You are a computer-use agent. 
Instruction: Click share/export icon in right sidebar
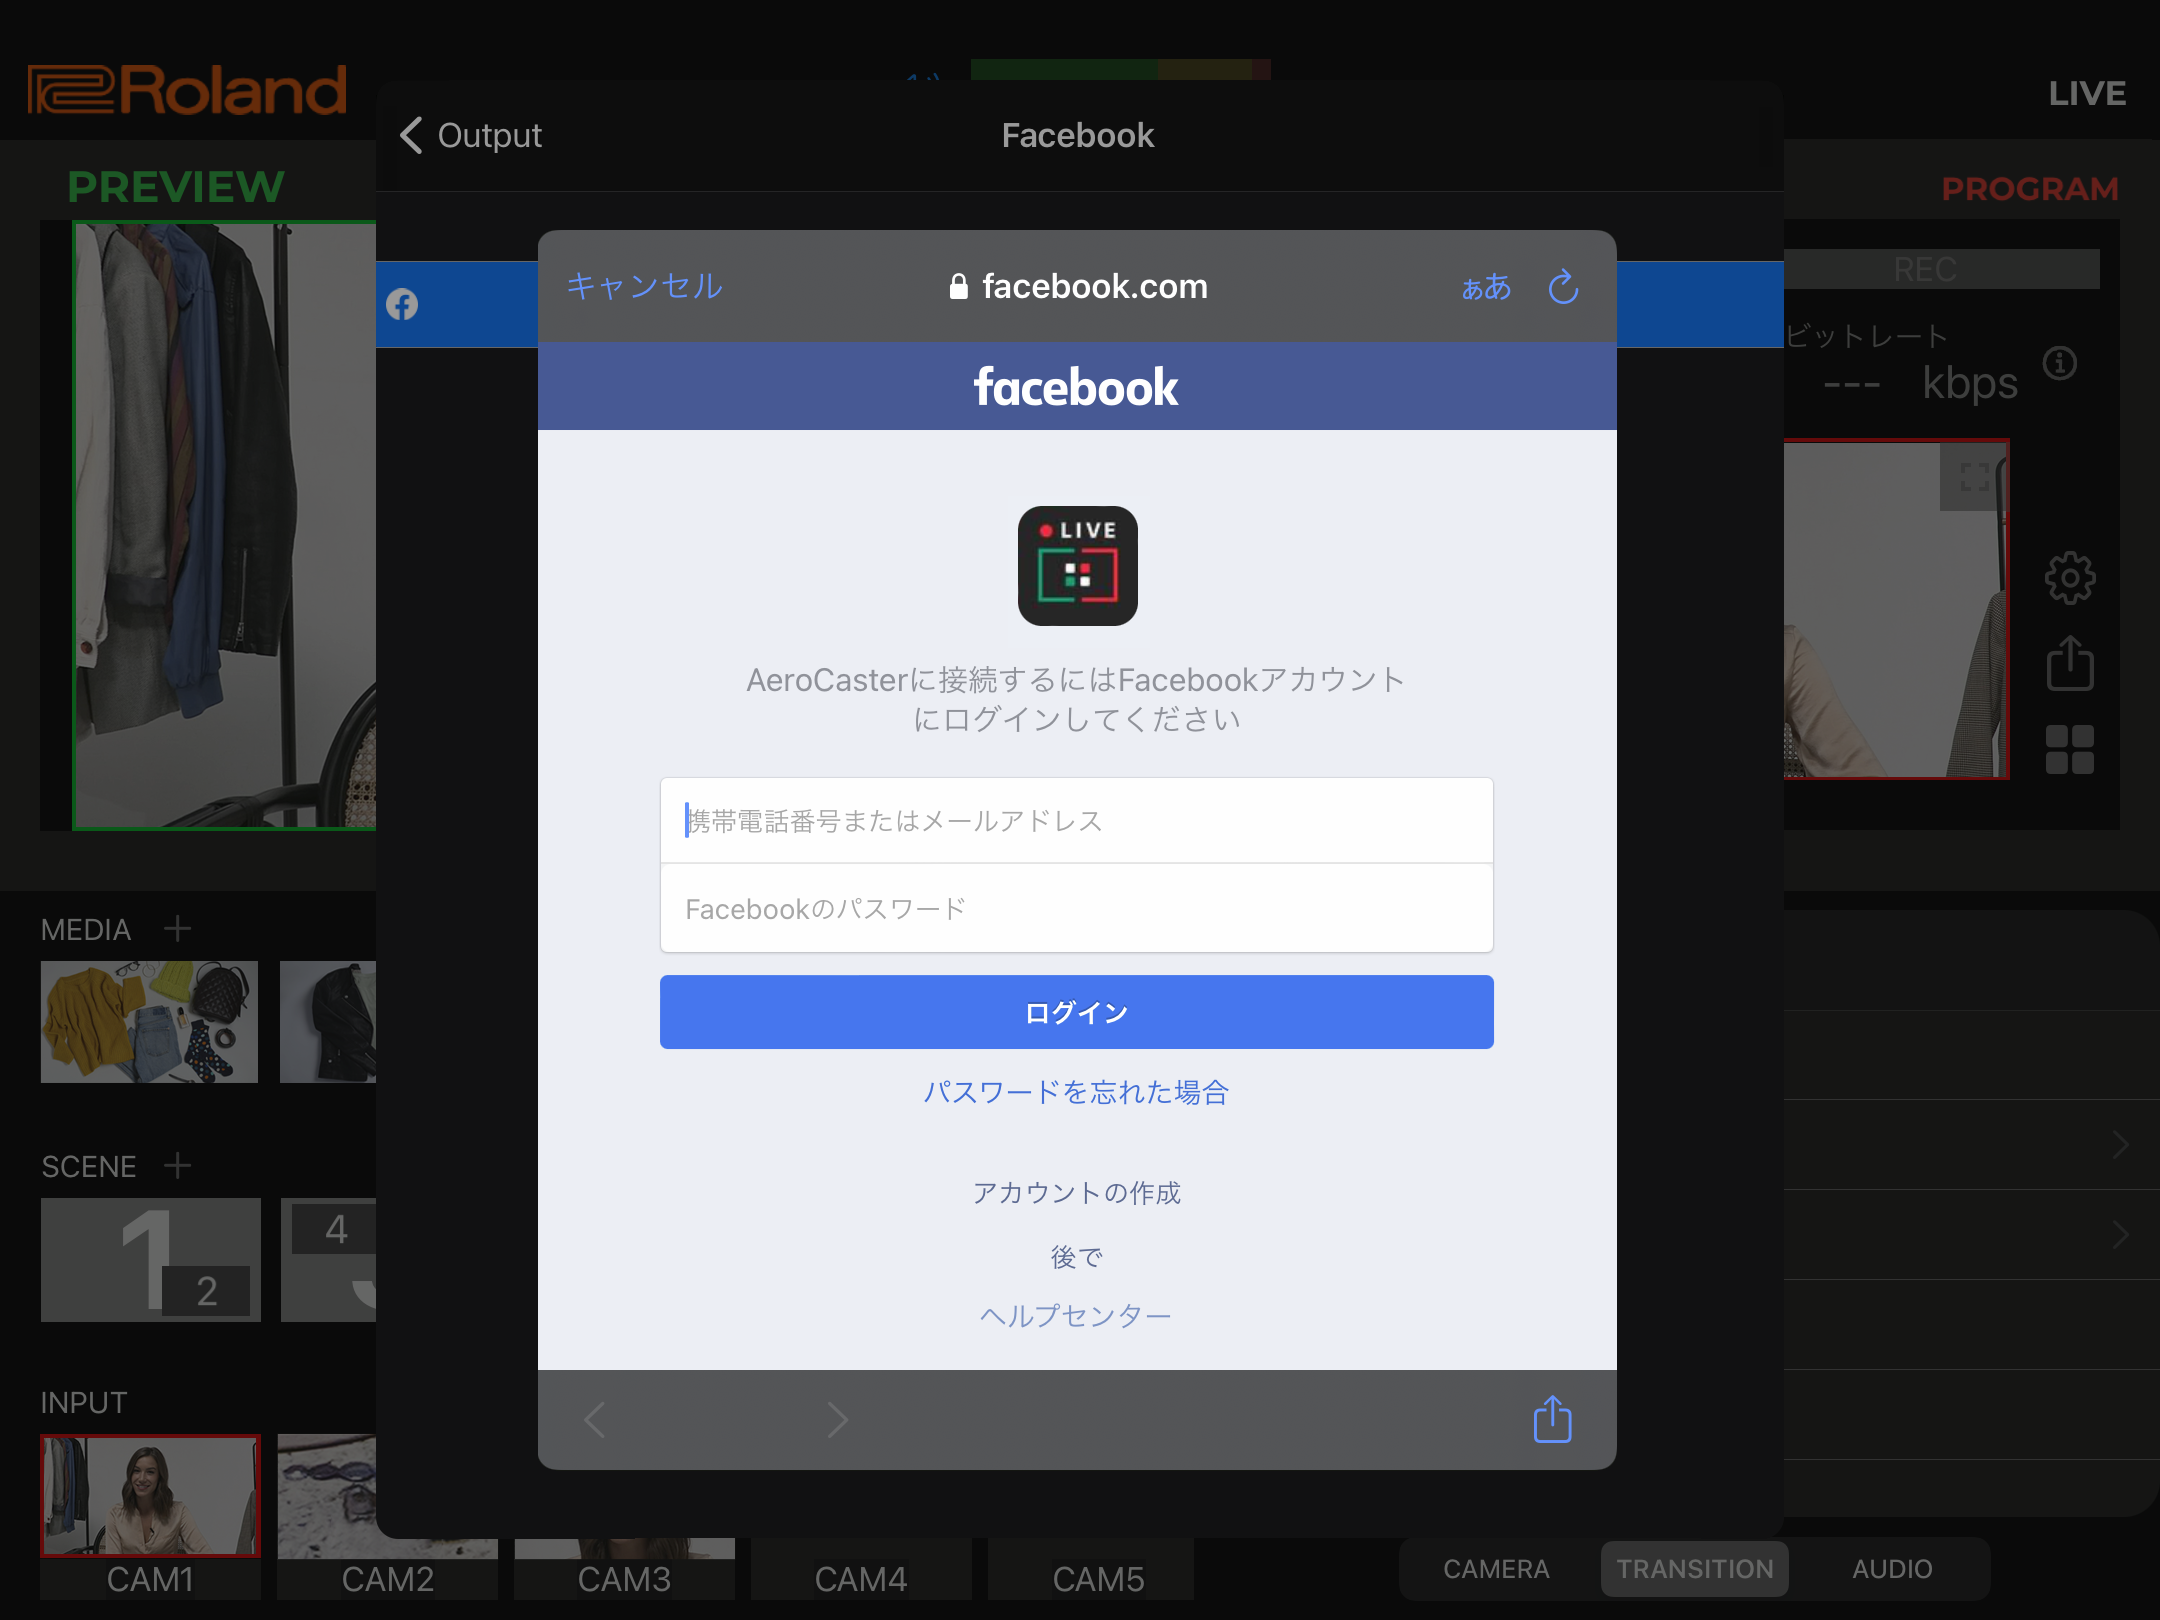[x=2069, y=663]
